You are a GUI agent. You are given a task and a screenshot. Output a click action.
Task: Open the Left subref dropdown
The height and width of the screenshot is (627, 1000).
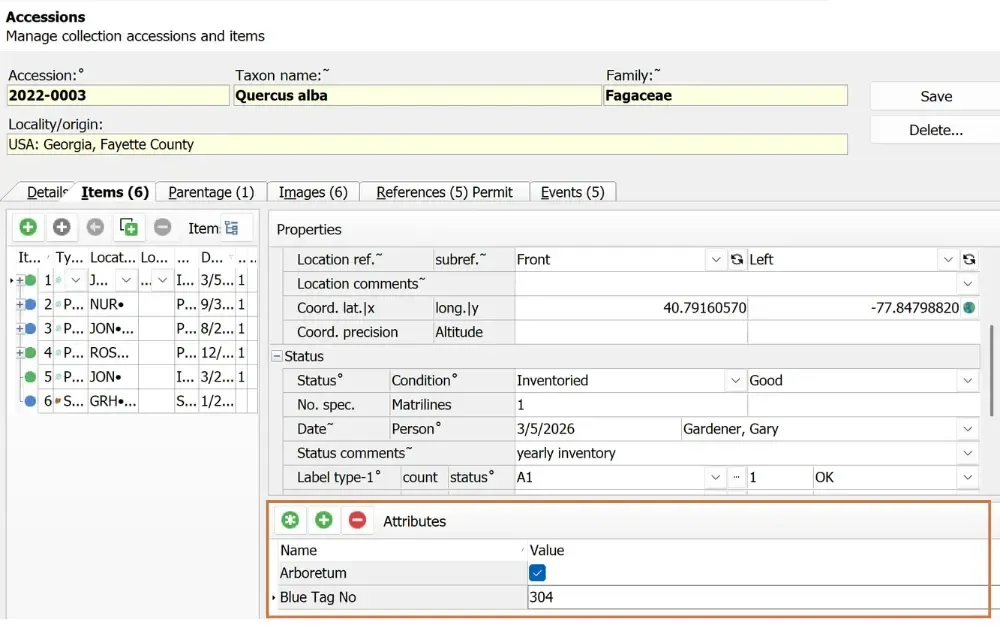[x=948, y=260]
